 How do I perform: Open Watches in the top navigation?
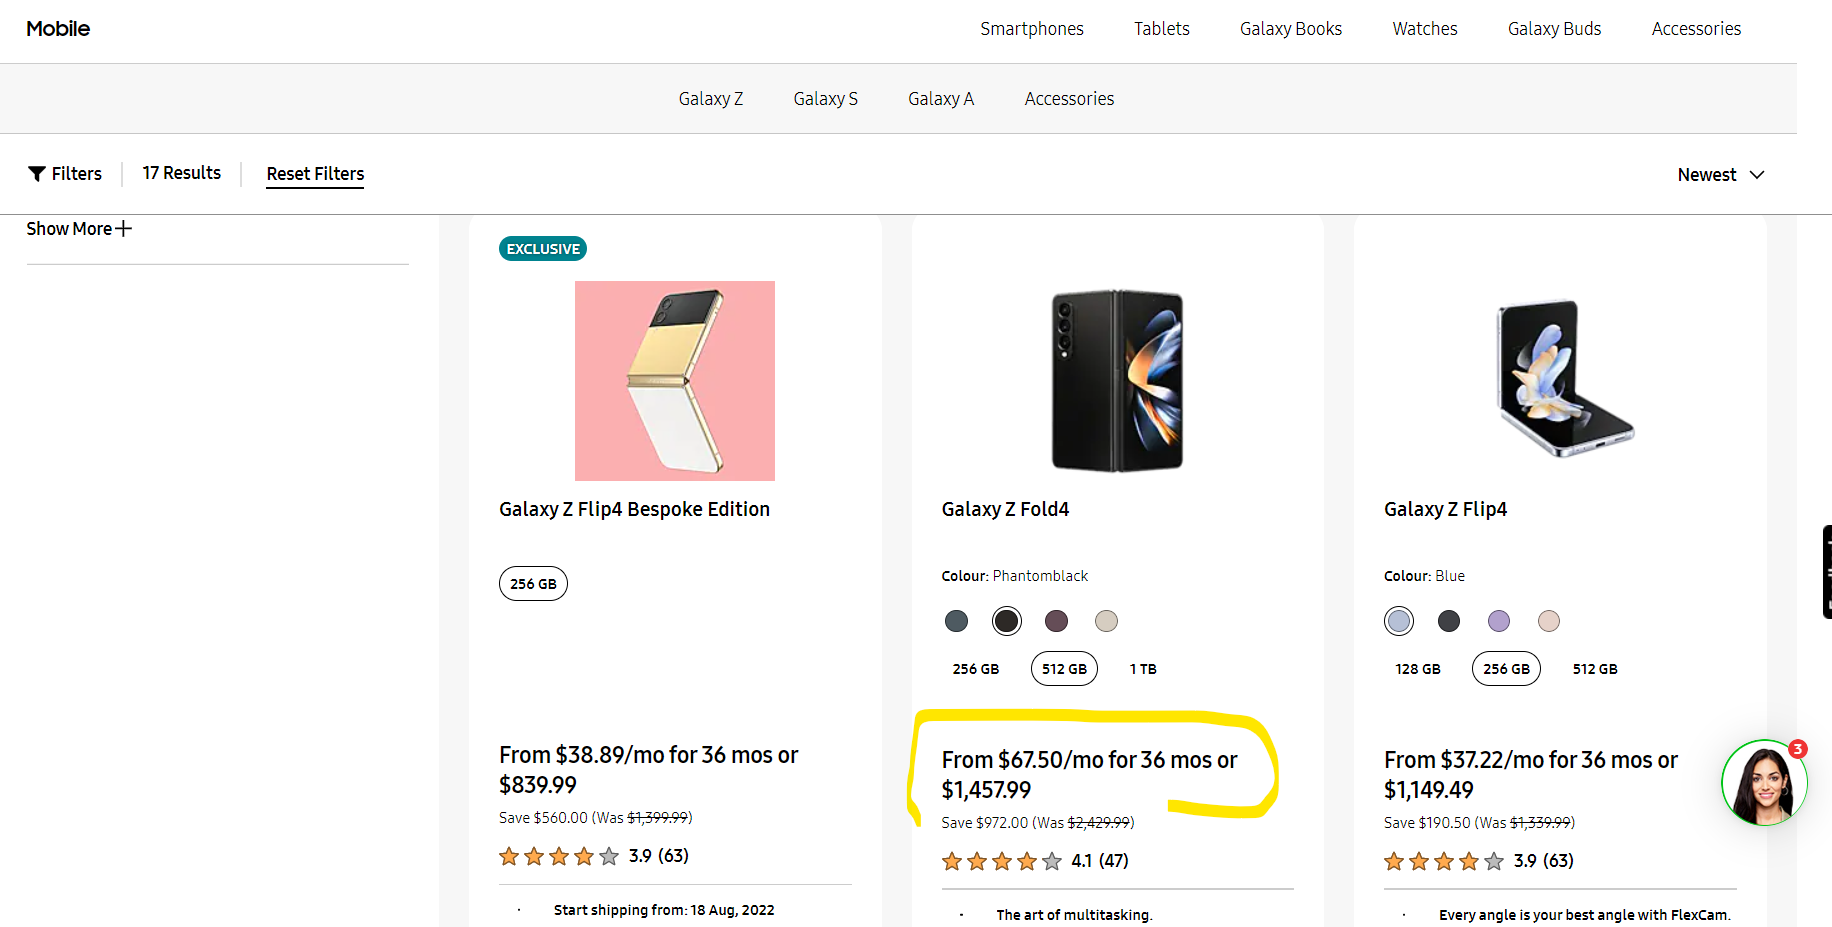(x=1424, y=29)
